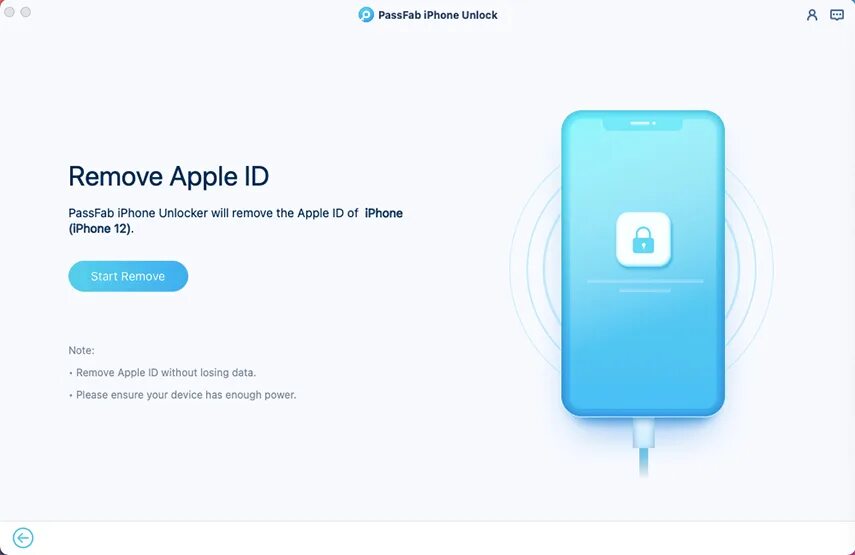
Task: Click the PassFab logo in title bar
Action: (365, 15)
